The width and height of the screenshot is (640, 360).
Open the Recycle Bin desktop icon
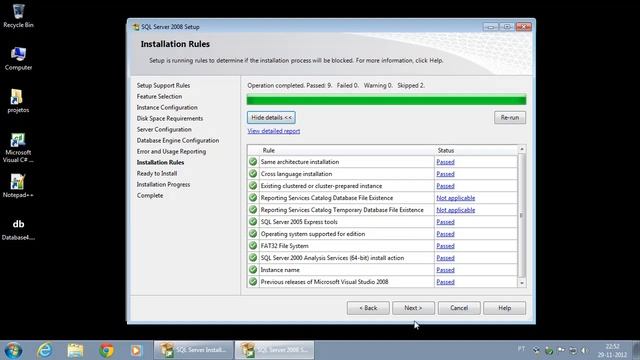tap(18, 16)
